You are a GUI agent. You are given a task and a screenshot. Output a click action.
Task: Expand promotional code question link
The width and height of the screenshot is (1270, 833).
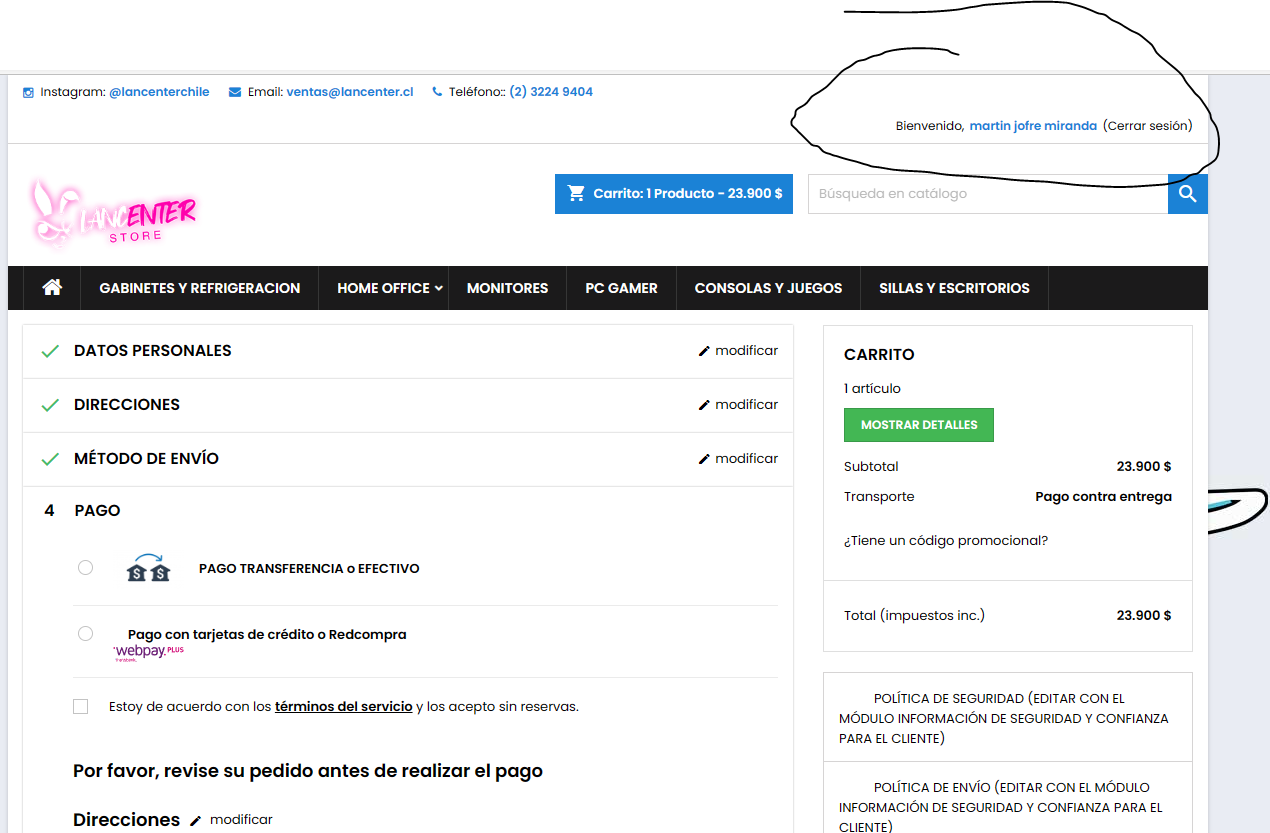(946, 541)
